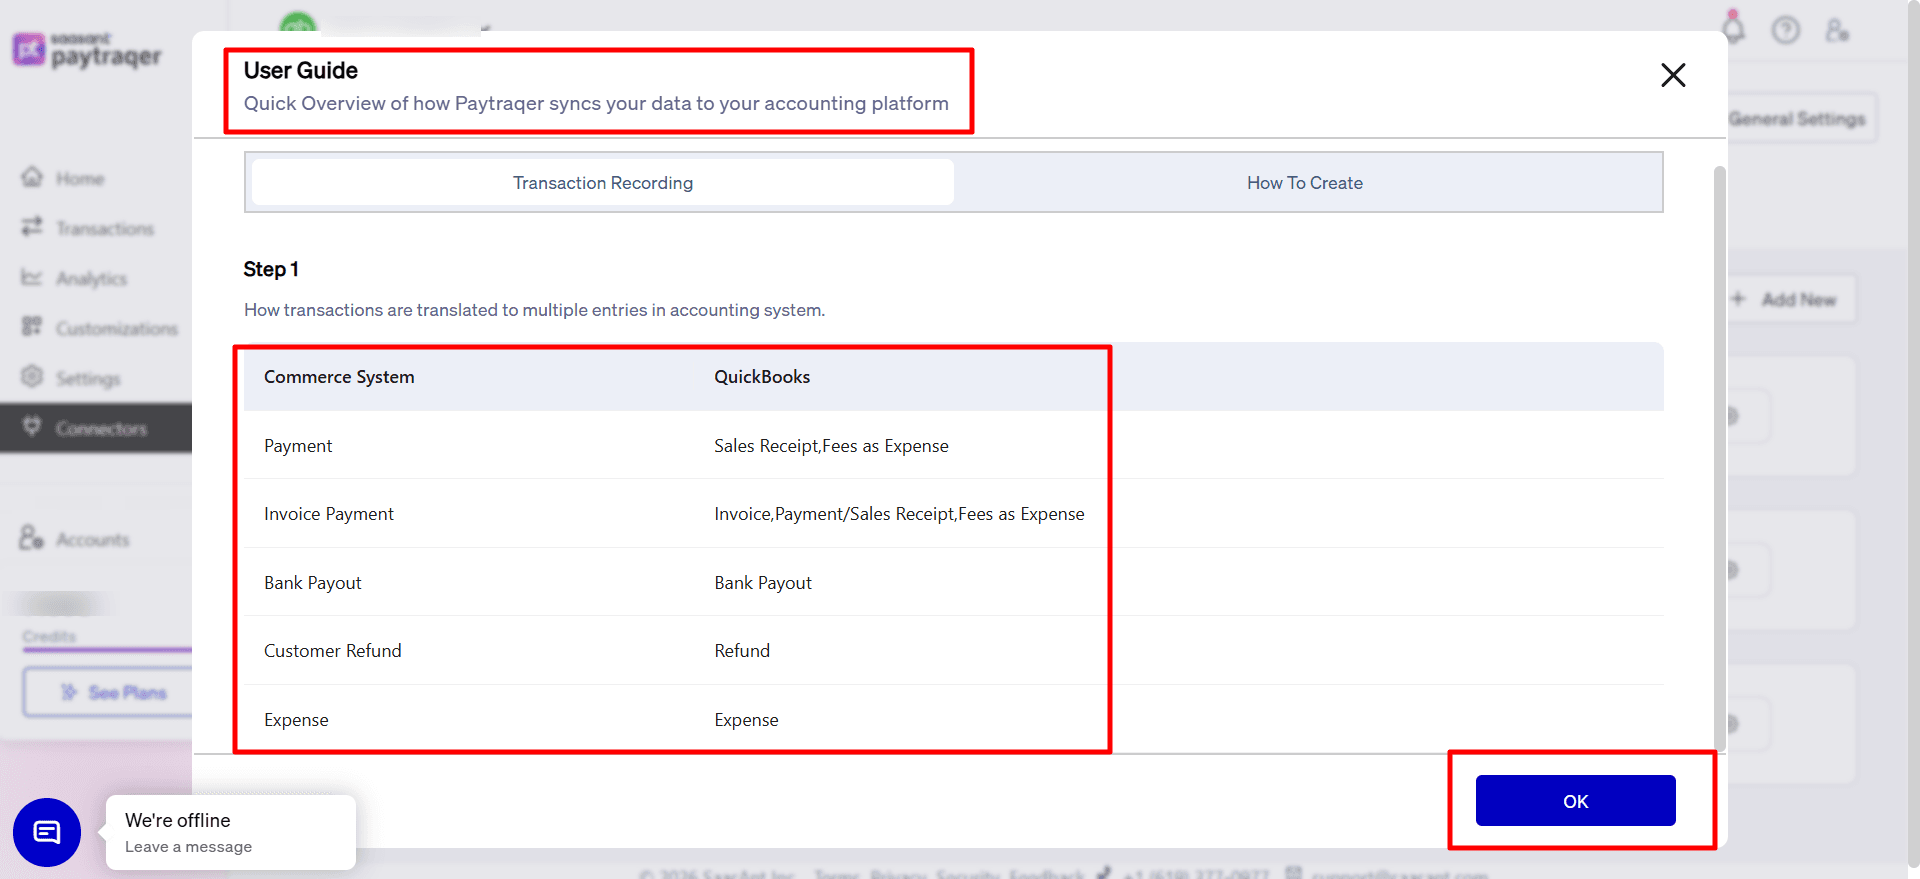The width and height of the screenshot is (1920, 879).
Task: Select 'Sales Receipt,Fees as Expense' cell
Action: 831,446
